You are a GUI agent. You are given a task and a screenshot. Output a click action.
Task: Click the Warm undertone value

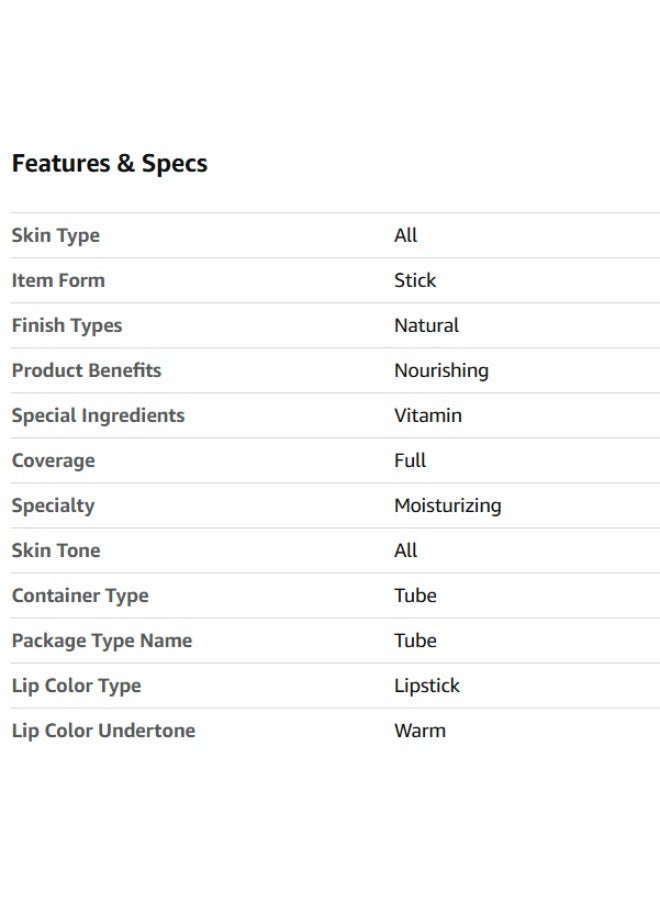pos(420,731)
